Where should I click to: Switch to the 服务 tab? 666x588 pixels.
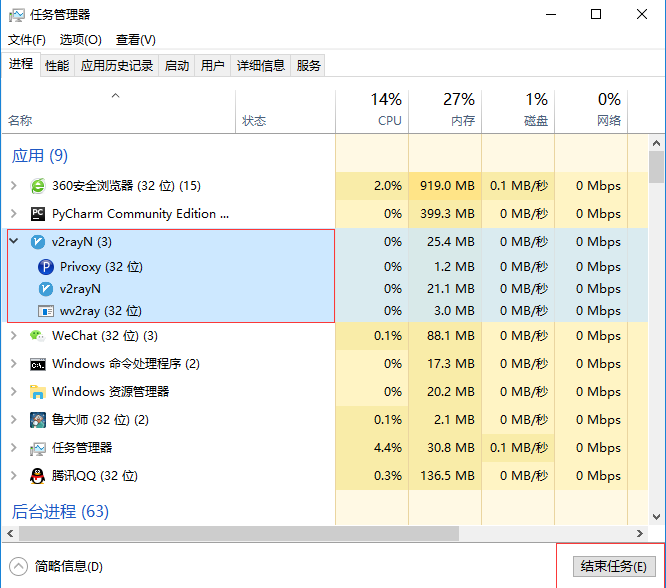[x=308, y=66]
